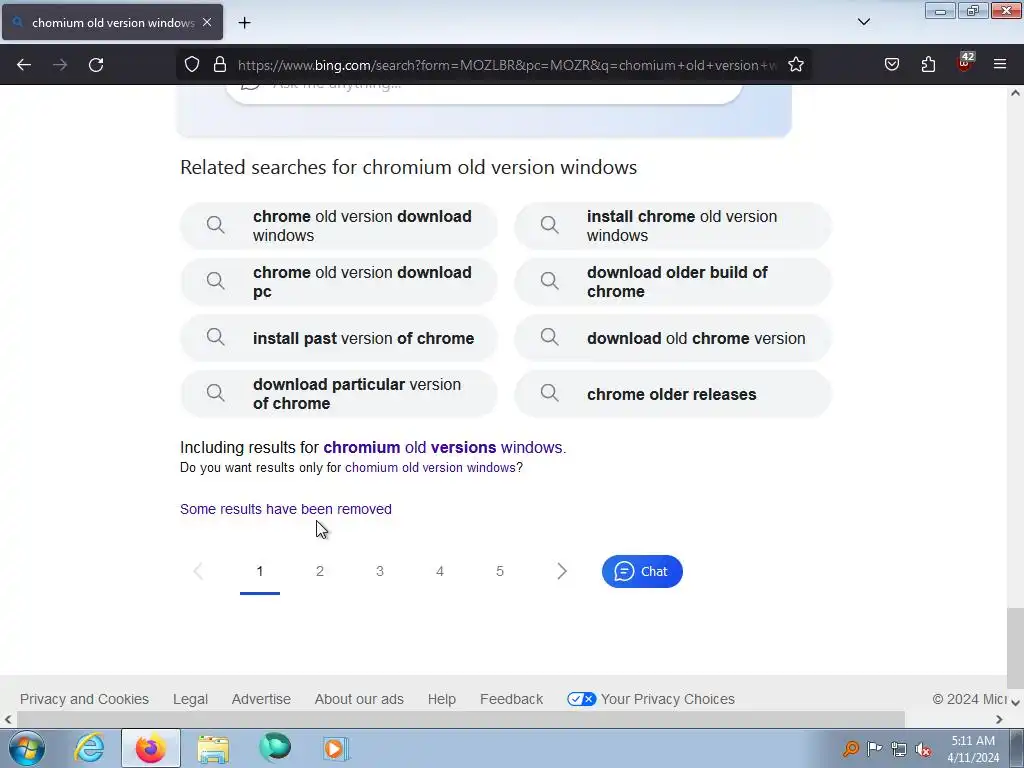Search 'download particular version of chrome'
The height and width of the screenshot is (768, 1024).
pyautogui.click(x=339, y=394)
